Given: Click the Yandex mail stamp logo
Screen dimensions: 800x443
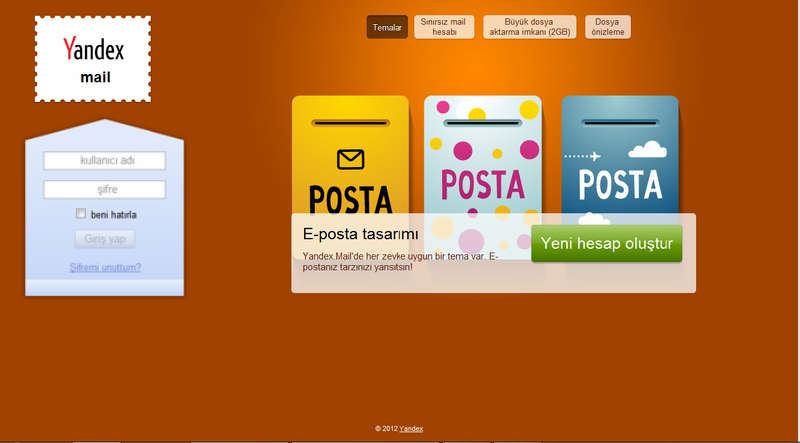Looking at the screenshot, I should click(93, 59).
